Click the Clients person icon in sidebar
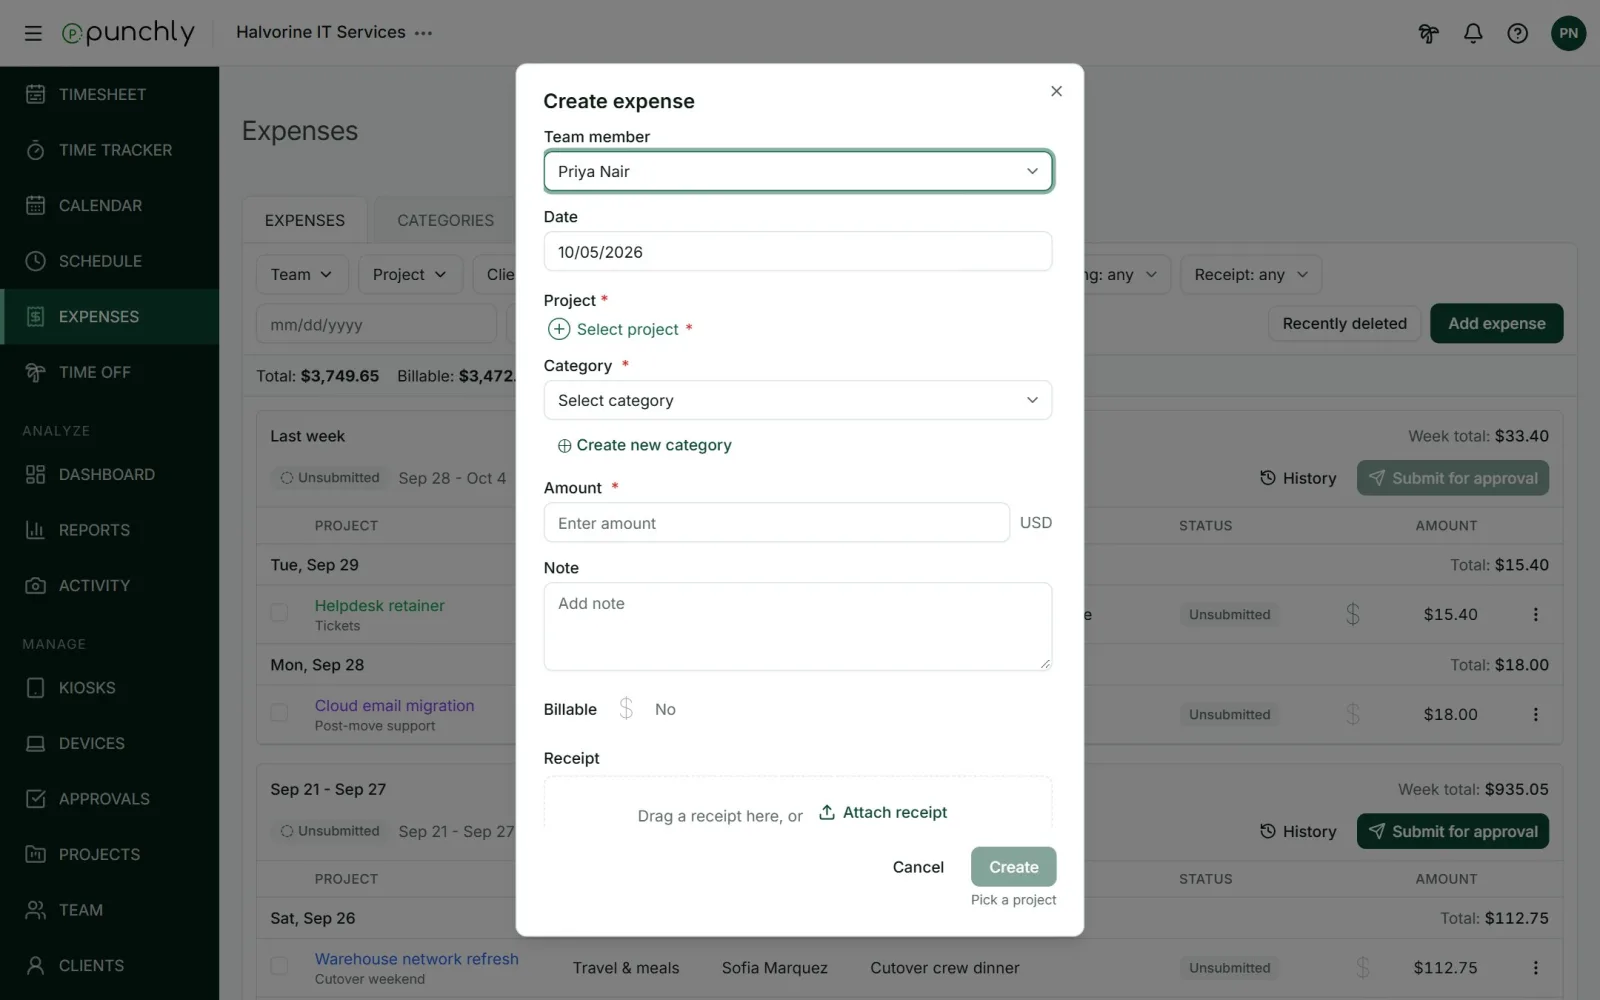The width and height of the screenshot is (1600, 1000). pos(35,965)
